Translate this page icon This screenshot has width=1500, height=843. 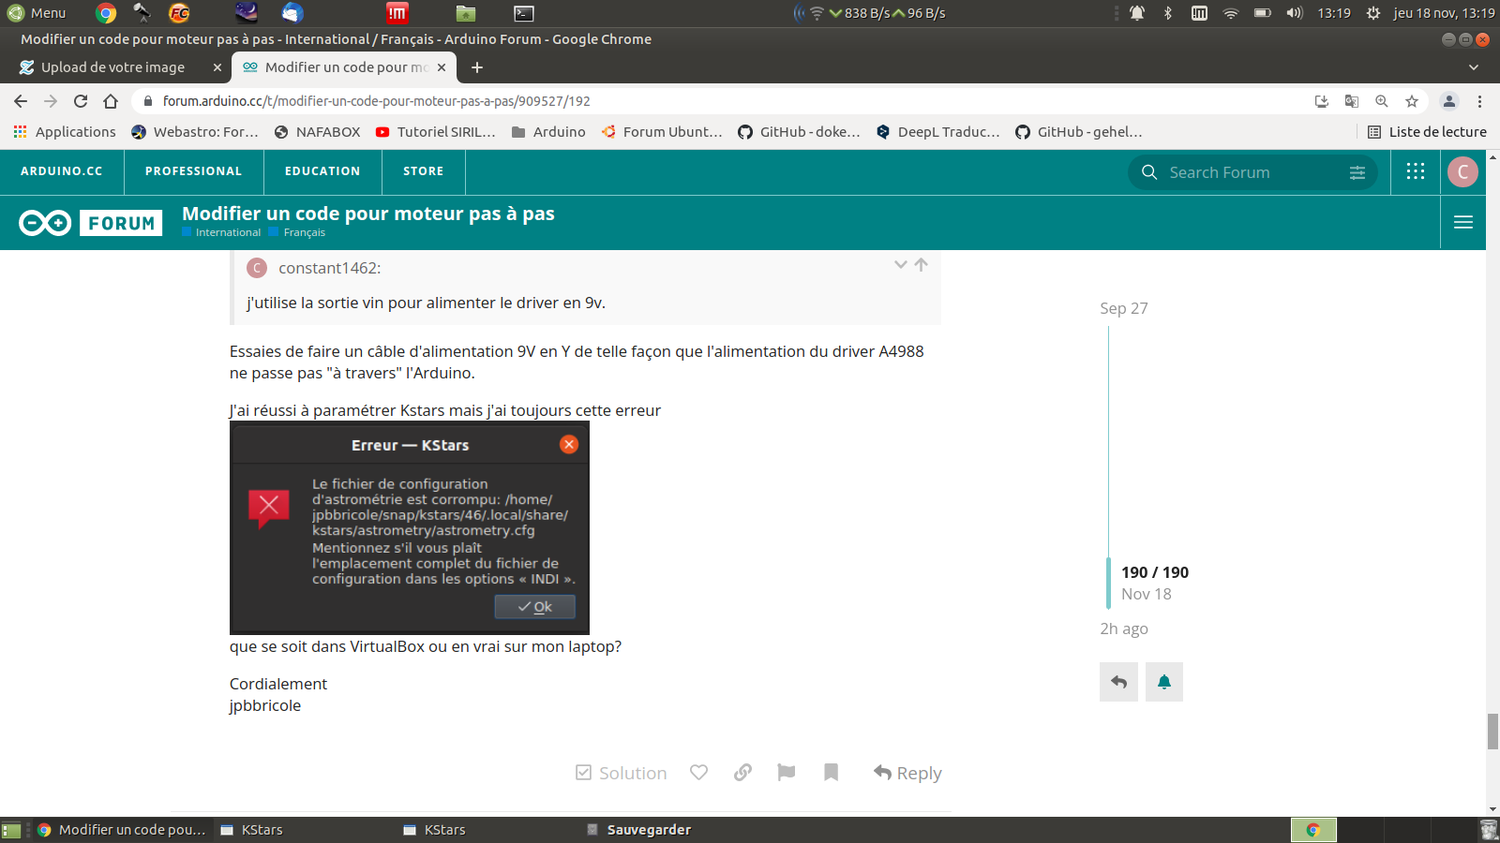click(x=1351, y=101)
